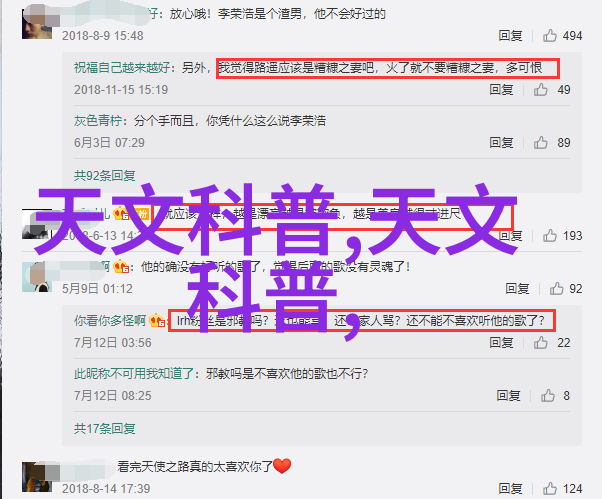Tap thumbs-up on comment with 193 likes
The image size is (602, 499).
point(549,235)
